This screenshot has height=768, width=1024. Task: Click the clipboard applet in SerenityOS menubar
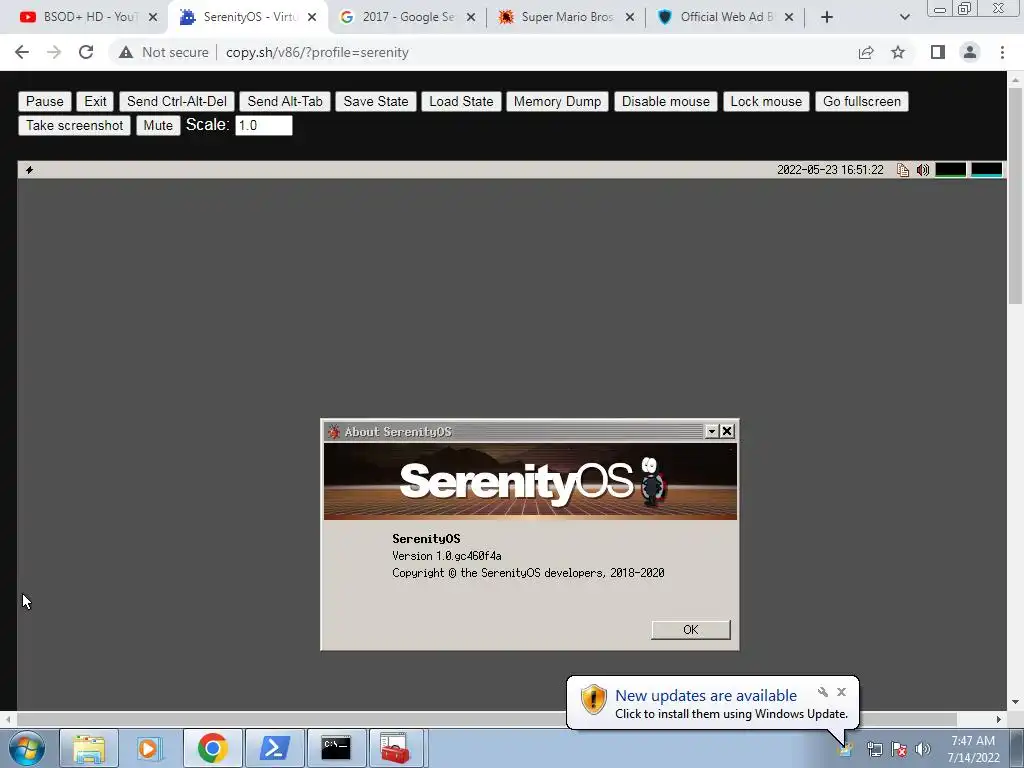tap(903, 170)
